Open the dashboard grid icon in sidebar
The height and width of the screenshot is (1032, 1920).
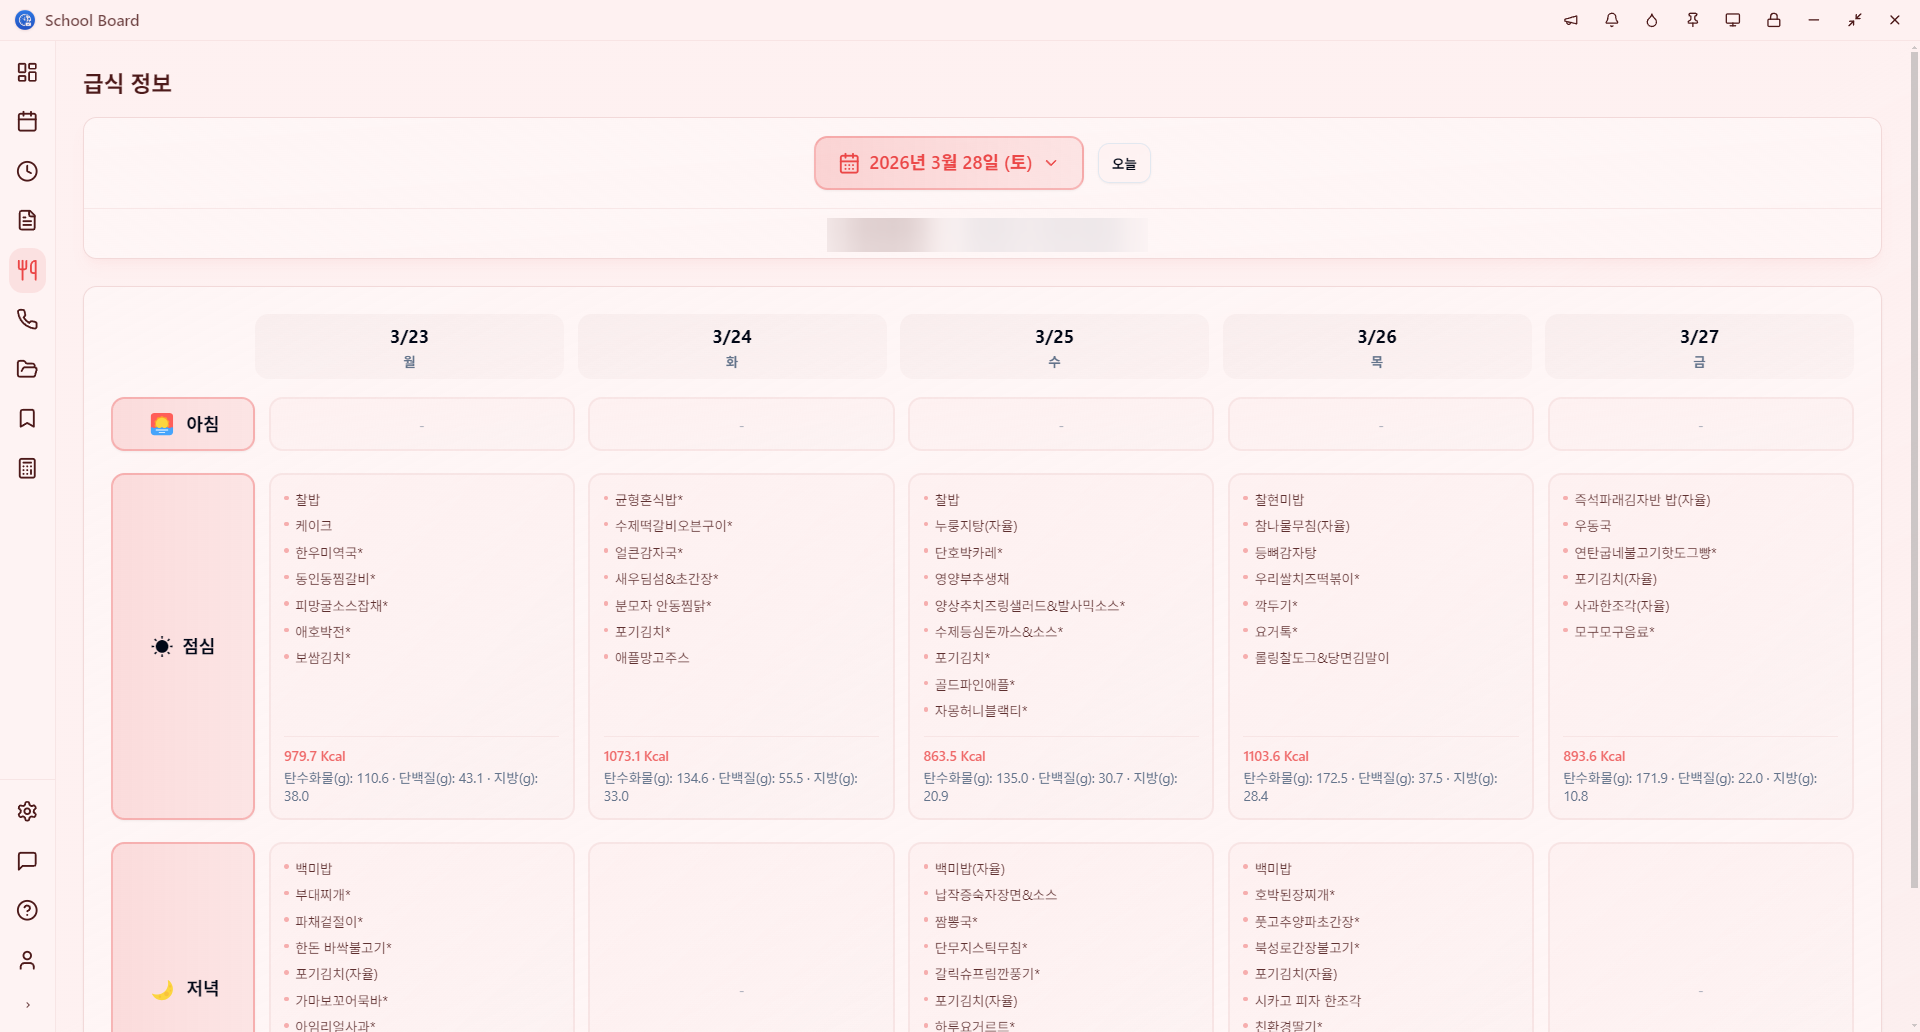(27, 72)
